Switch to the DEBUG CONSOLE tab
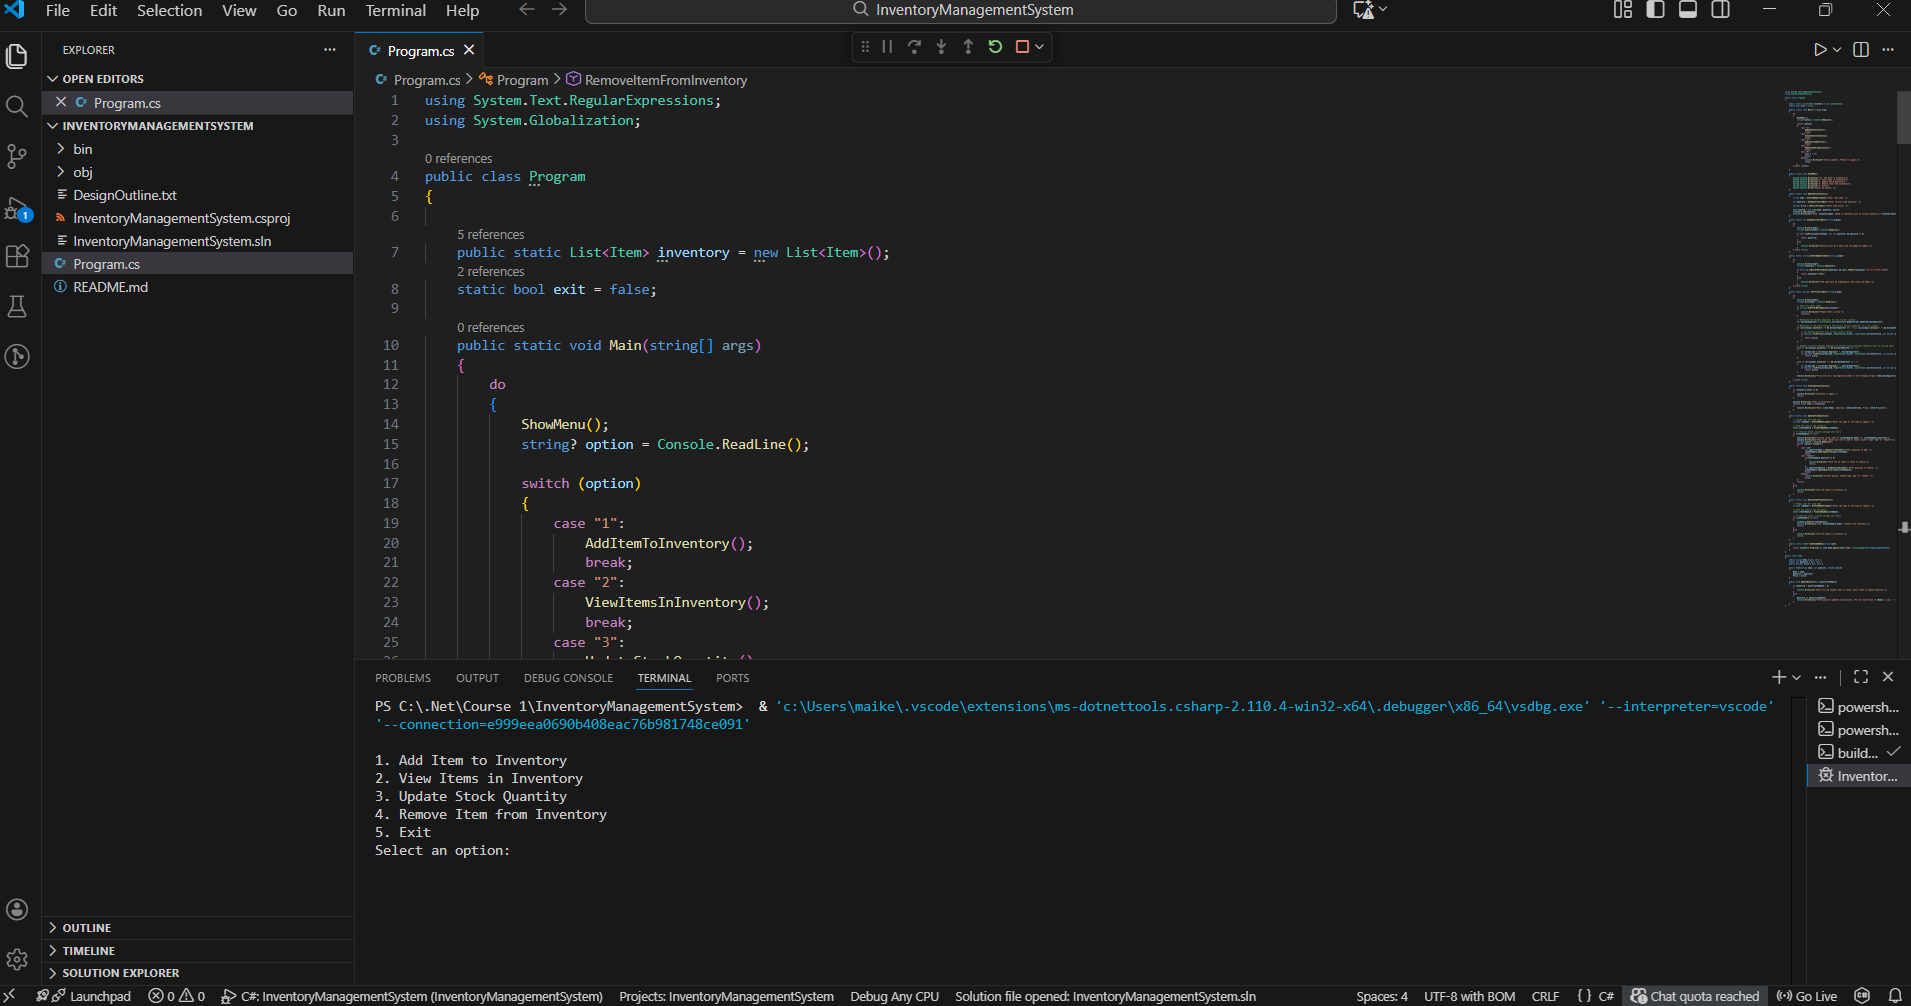This screenshot has width=1911, height=1006. [x=567, y=678]
